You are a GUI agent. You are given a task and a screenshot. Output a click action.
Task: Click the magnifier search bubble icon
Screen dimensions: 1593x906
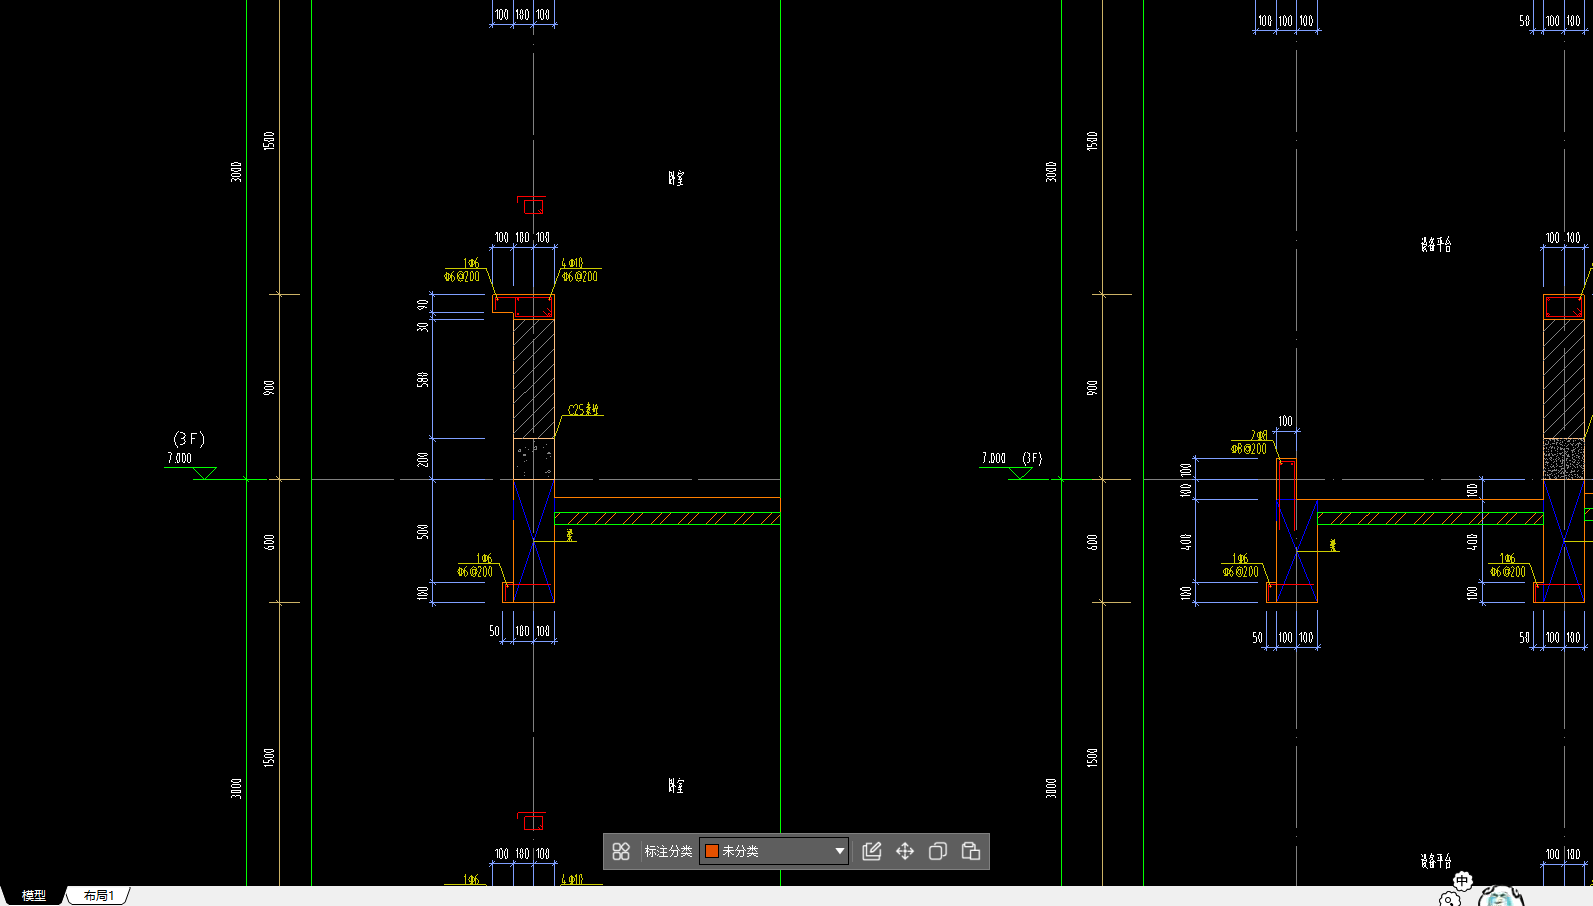pyautogui.click(x=1450, y=899)
